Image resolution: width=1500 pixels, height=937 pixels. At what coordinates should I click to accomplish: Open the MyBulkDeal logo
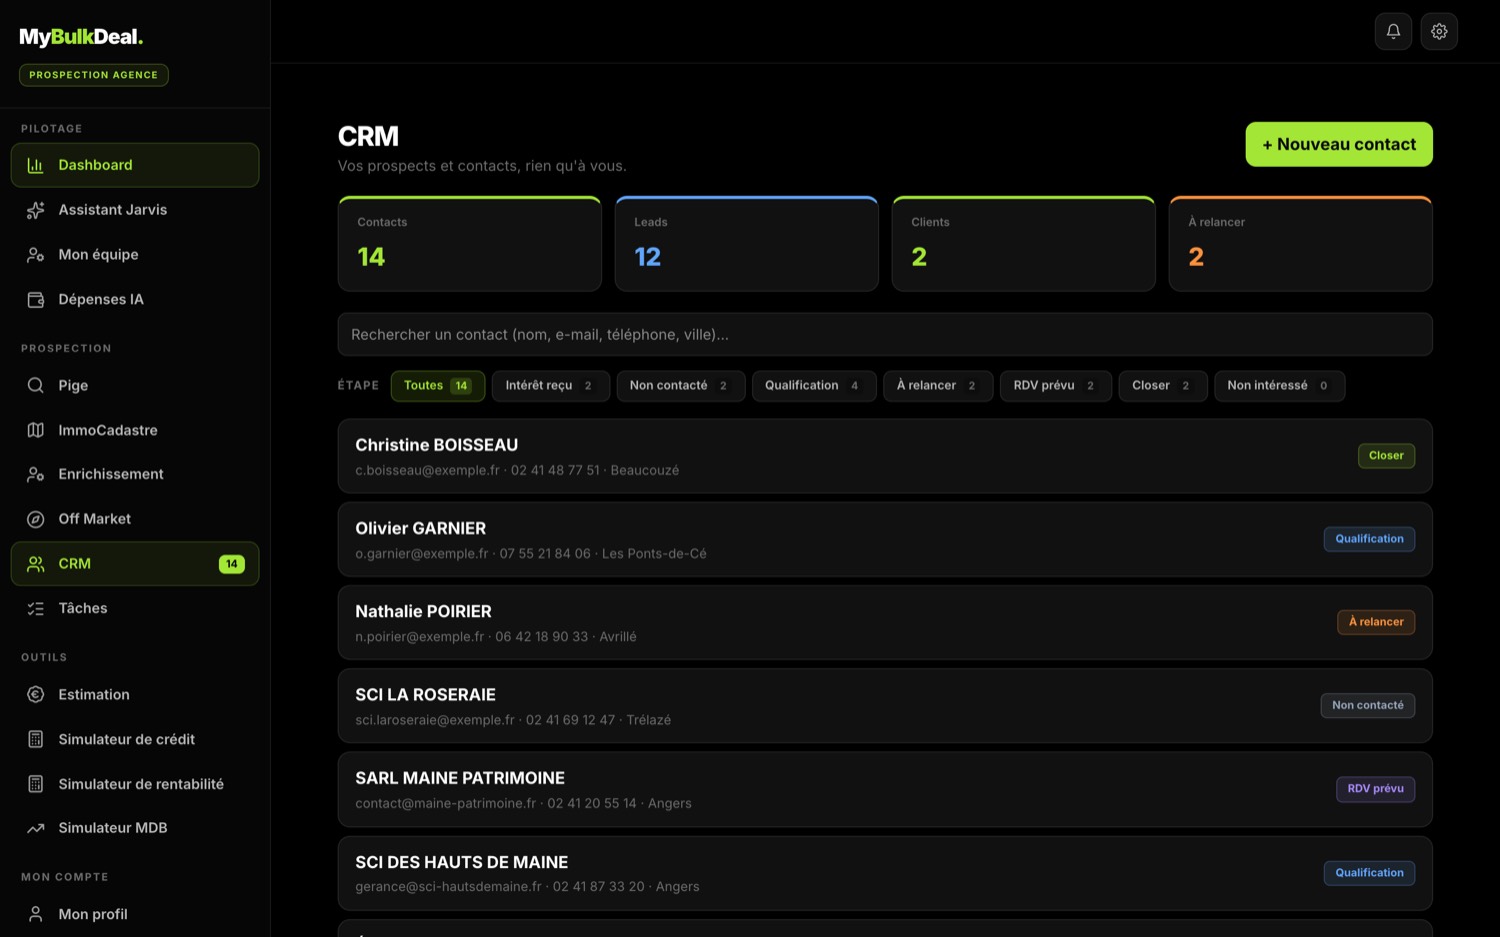[81, 37]
